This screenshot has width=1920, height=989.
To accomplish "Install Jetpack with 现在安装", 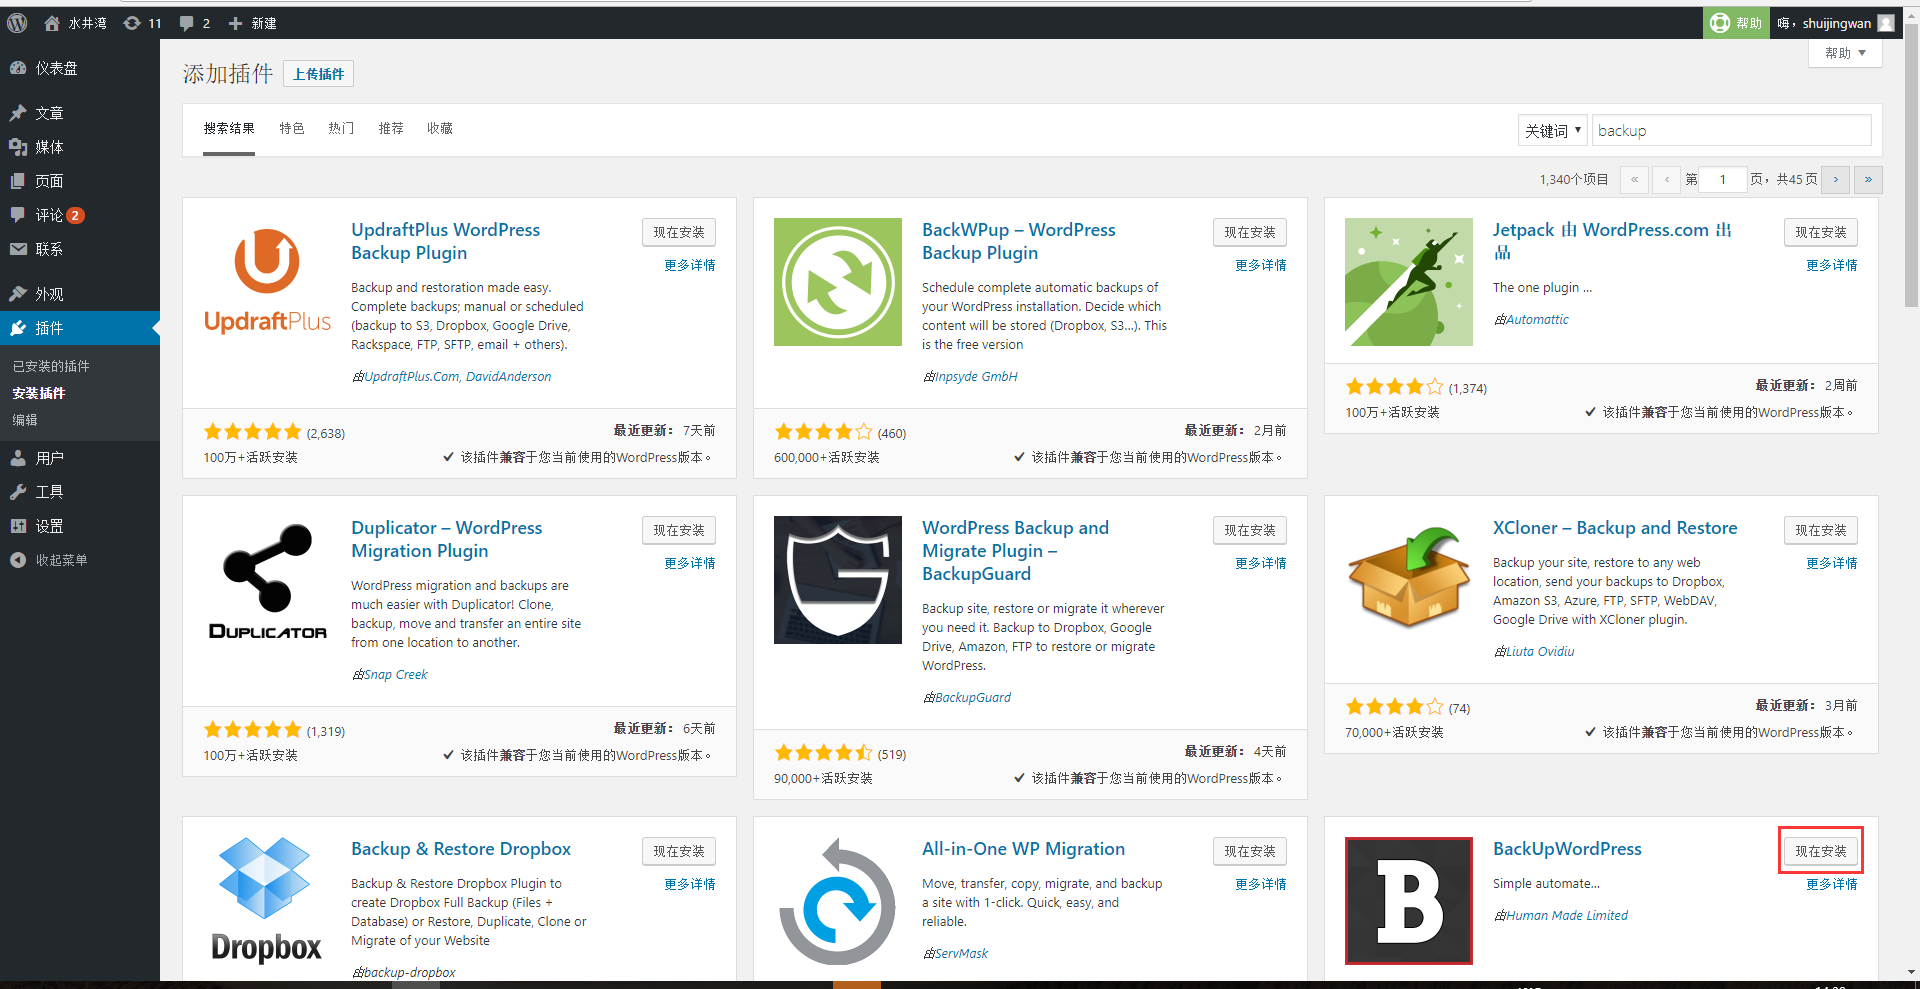I will tap(1821, 232).
